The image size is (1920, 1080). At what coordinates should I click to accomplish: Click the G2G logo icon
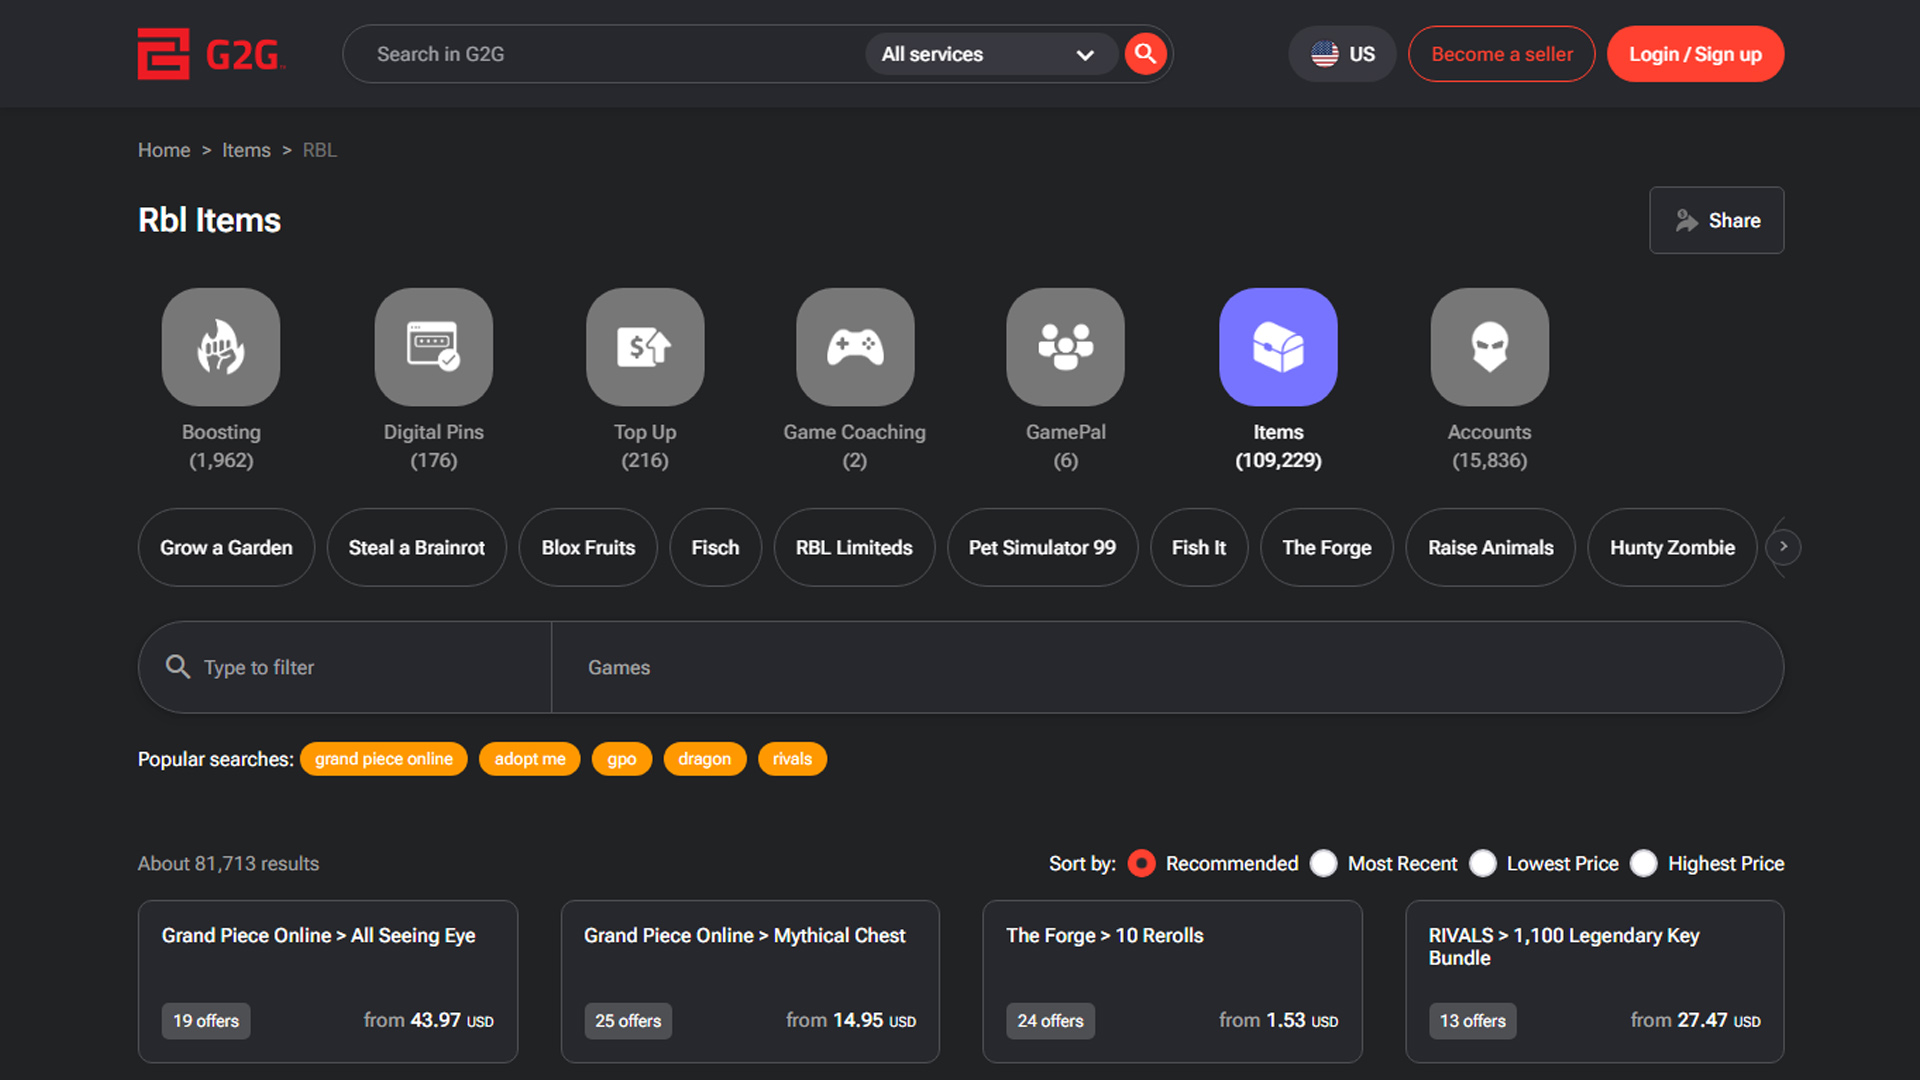(163, 54)
